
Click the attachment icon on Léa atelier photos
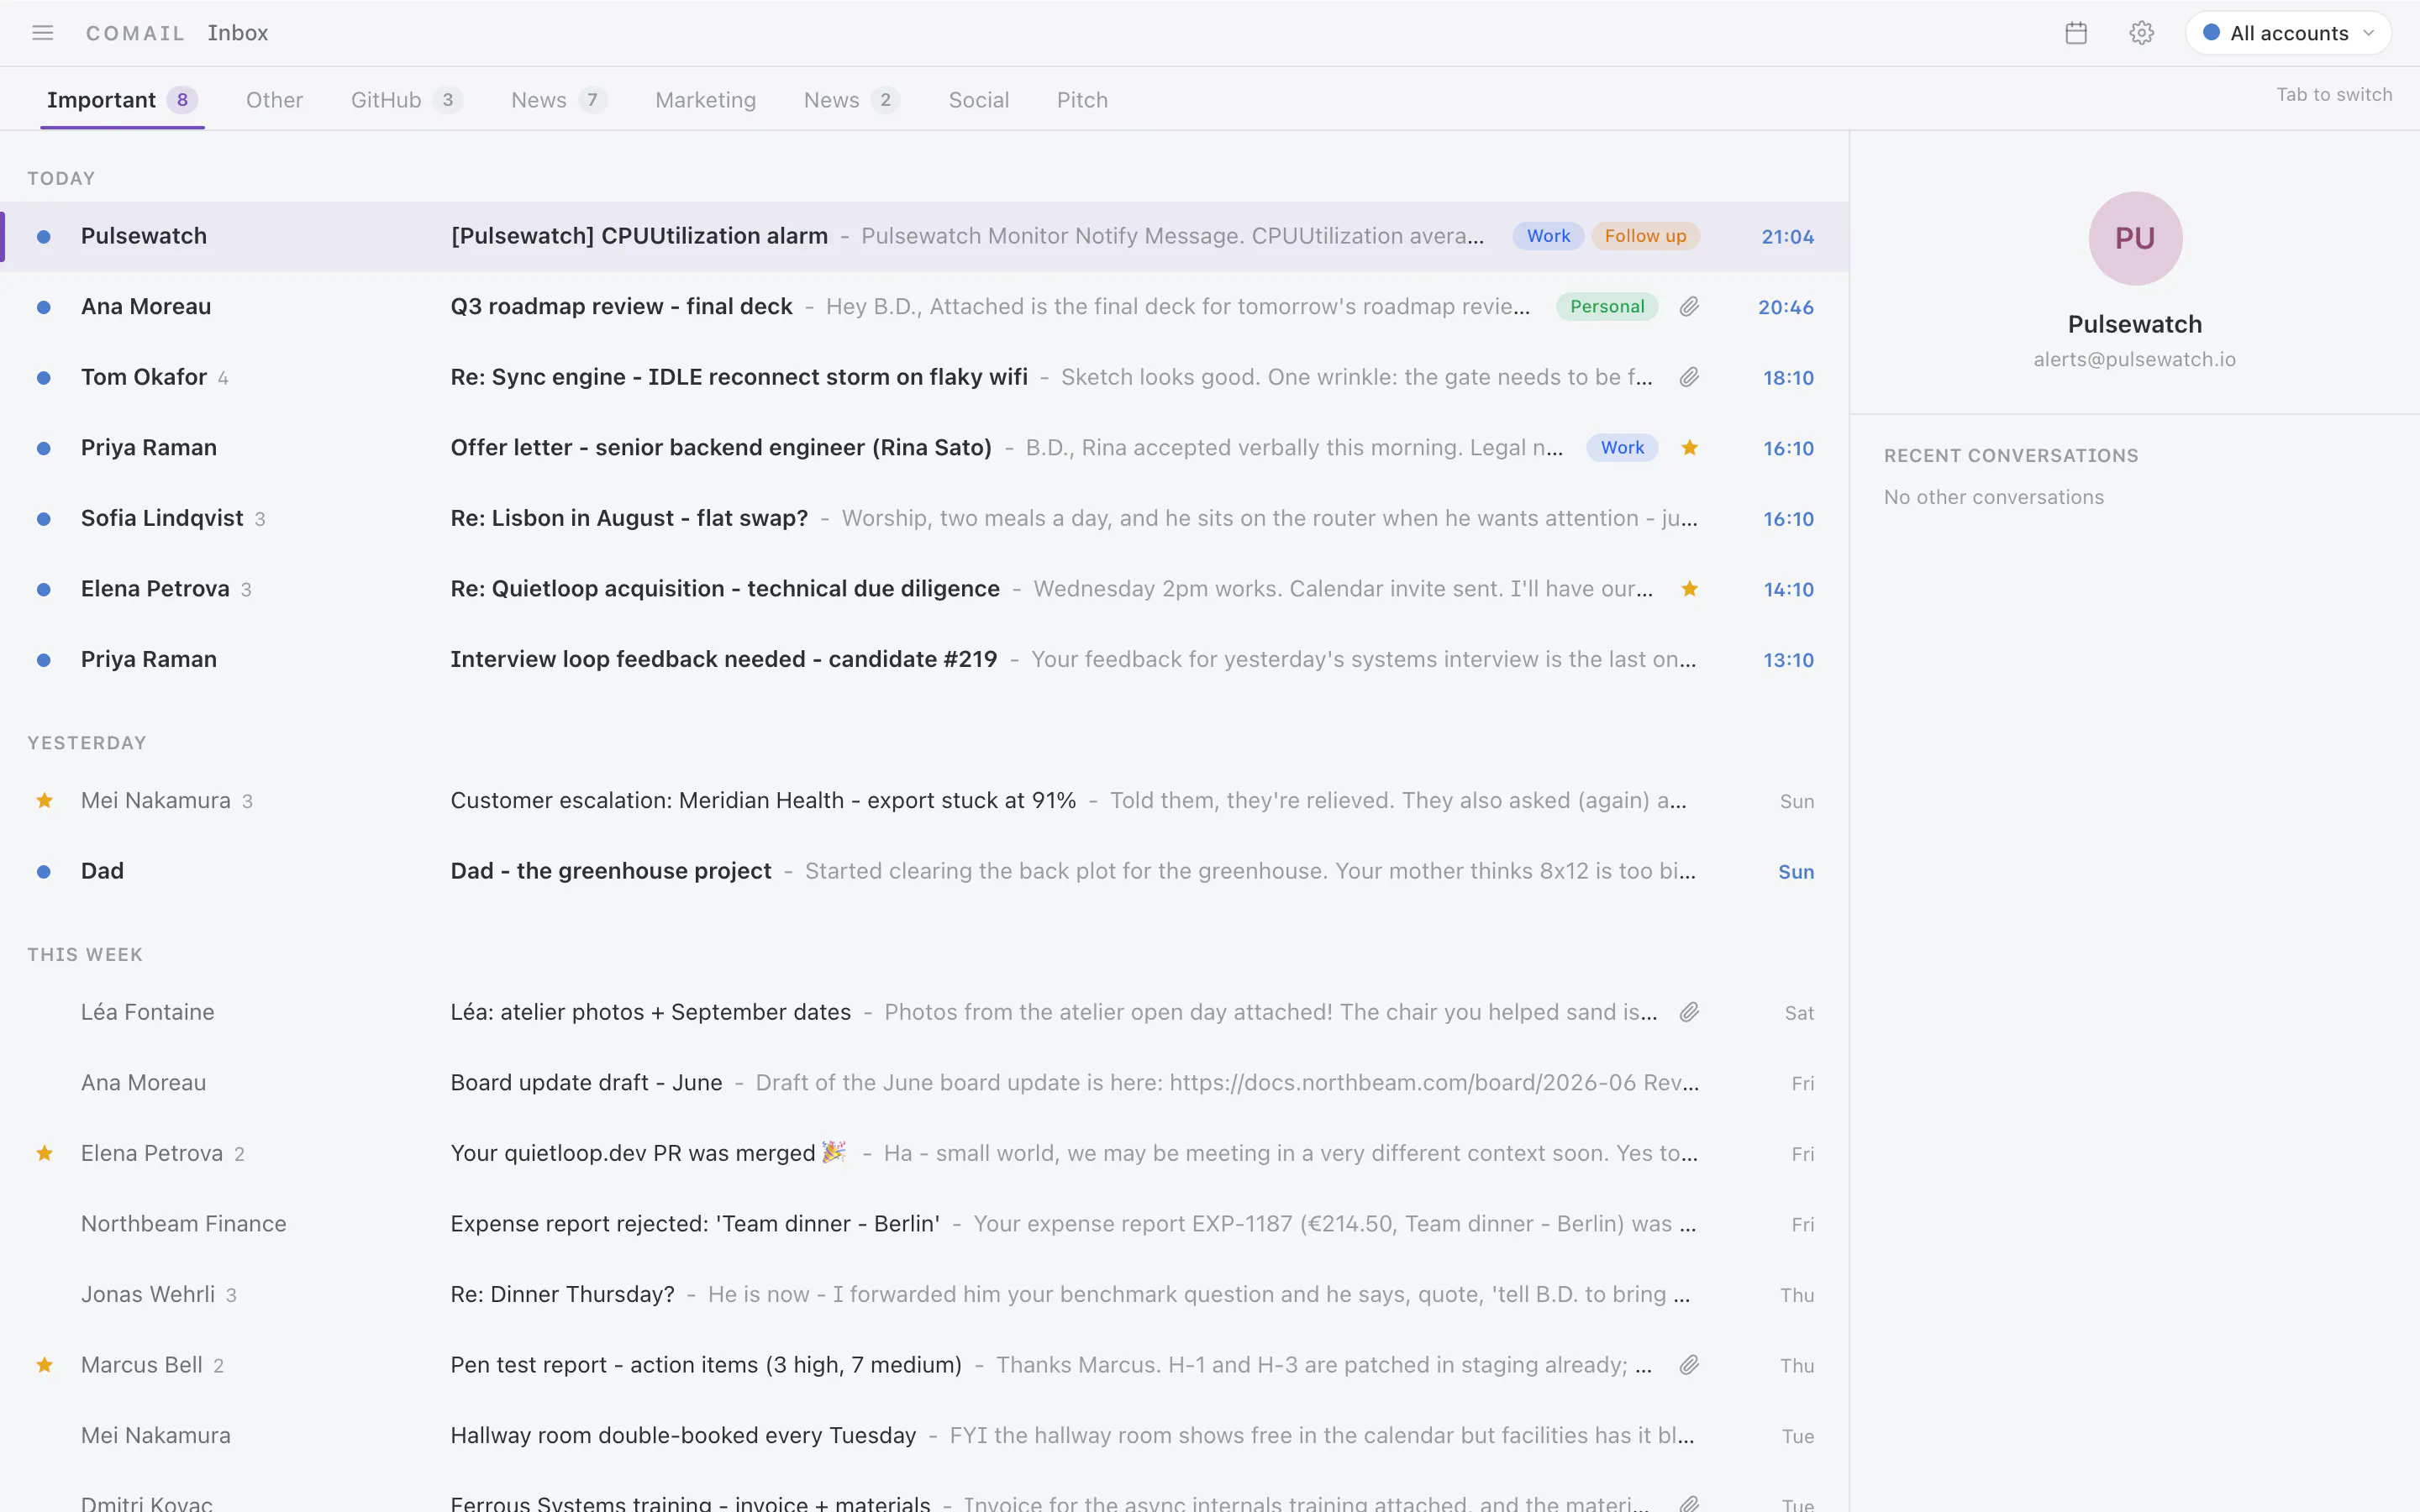coord(1689,1012)
